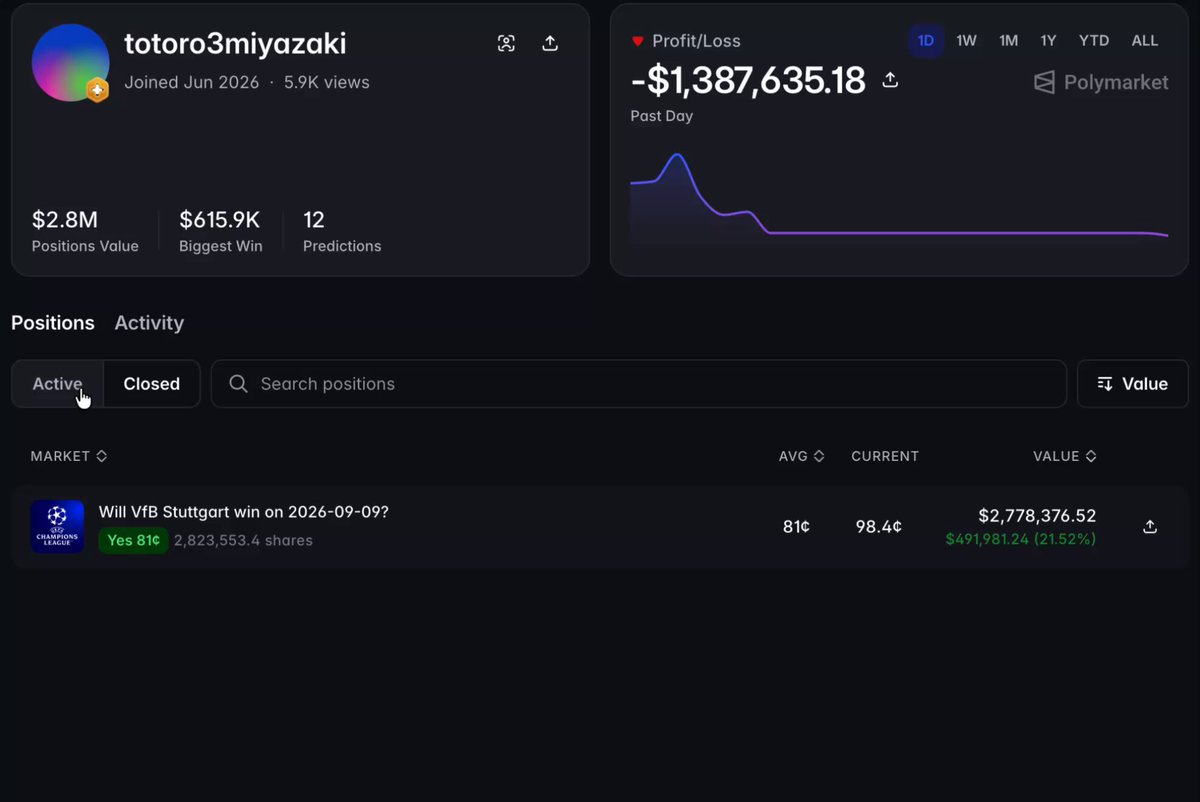
Task: Click the CURRENT column header
Action: (x=885, y=456)
